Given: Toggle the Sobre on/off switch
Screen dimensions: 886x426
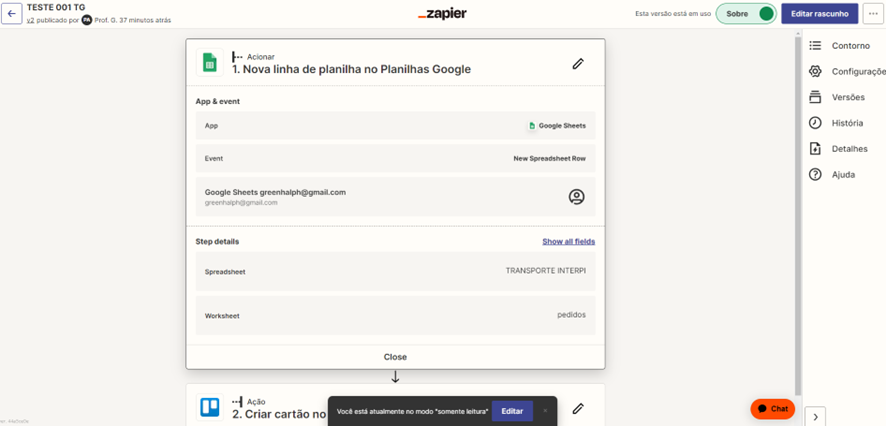Looking at the screenshot, I should tap(765, 14).
